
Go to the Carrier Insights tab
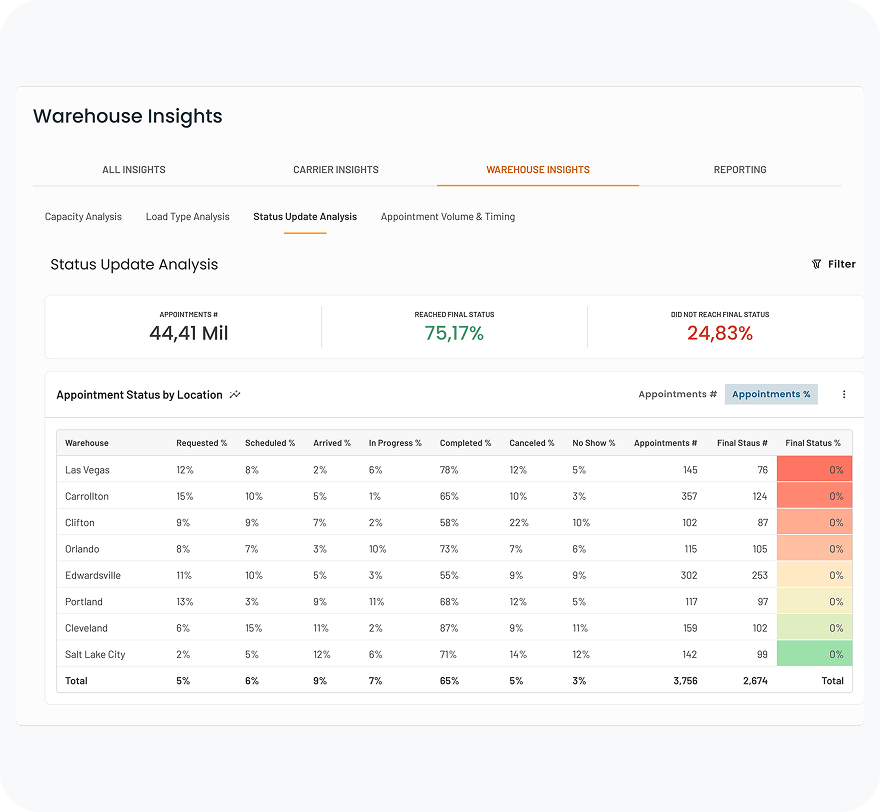[336, 170]
